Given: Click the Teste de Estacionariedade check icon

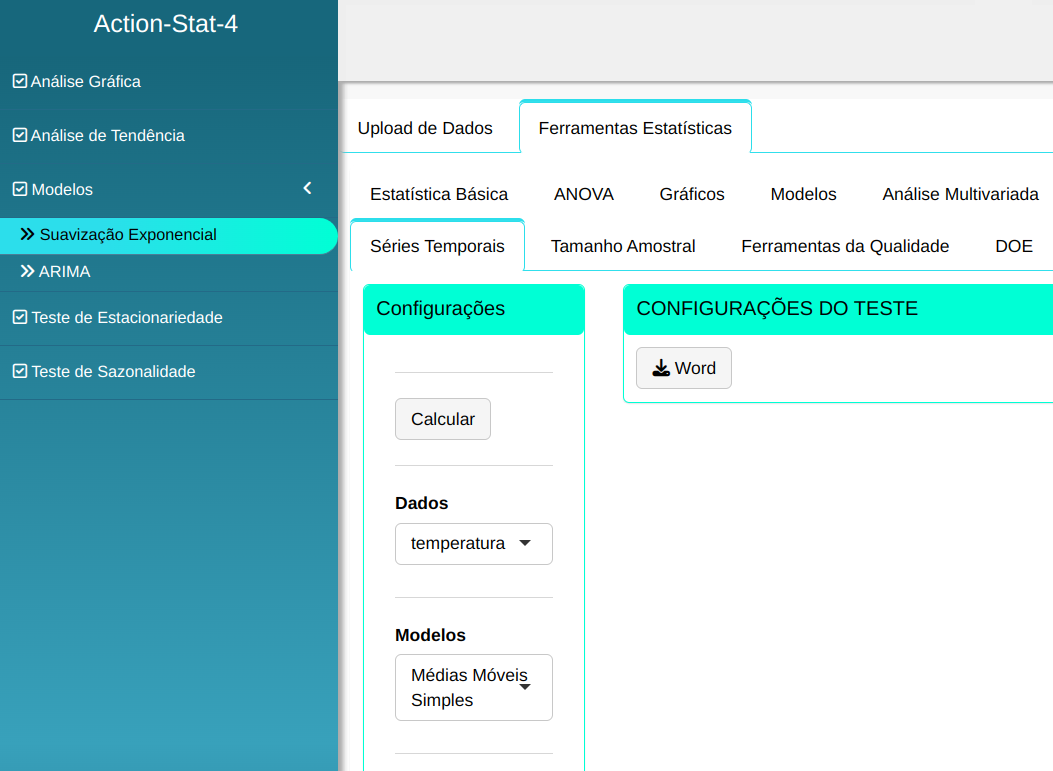Looking at the screenshot, I should [x=19, y=317].
